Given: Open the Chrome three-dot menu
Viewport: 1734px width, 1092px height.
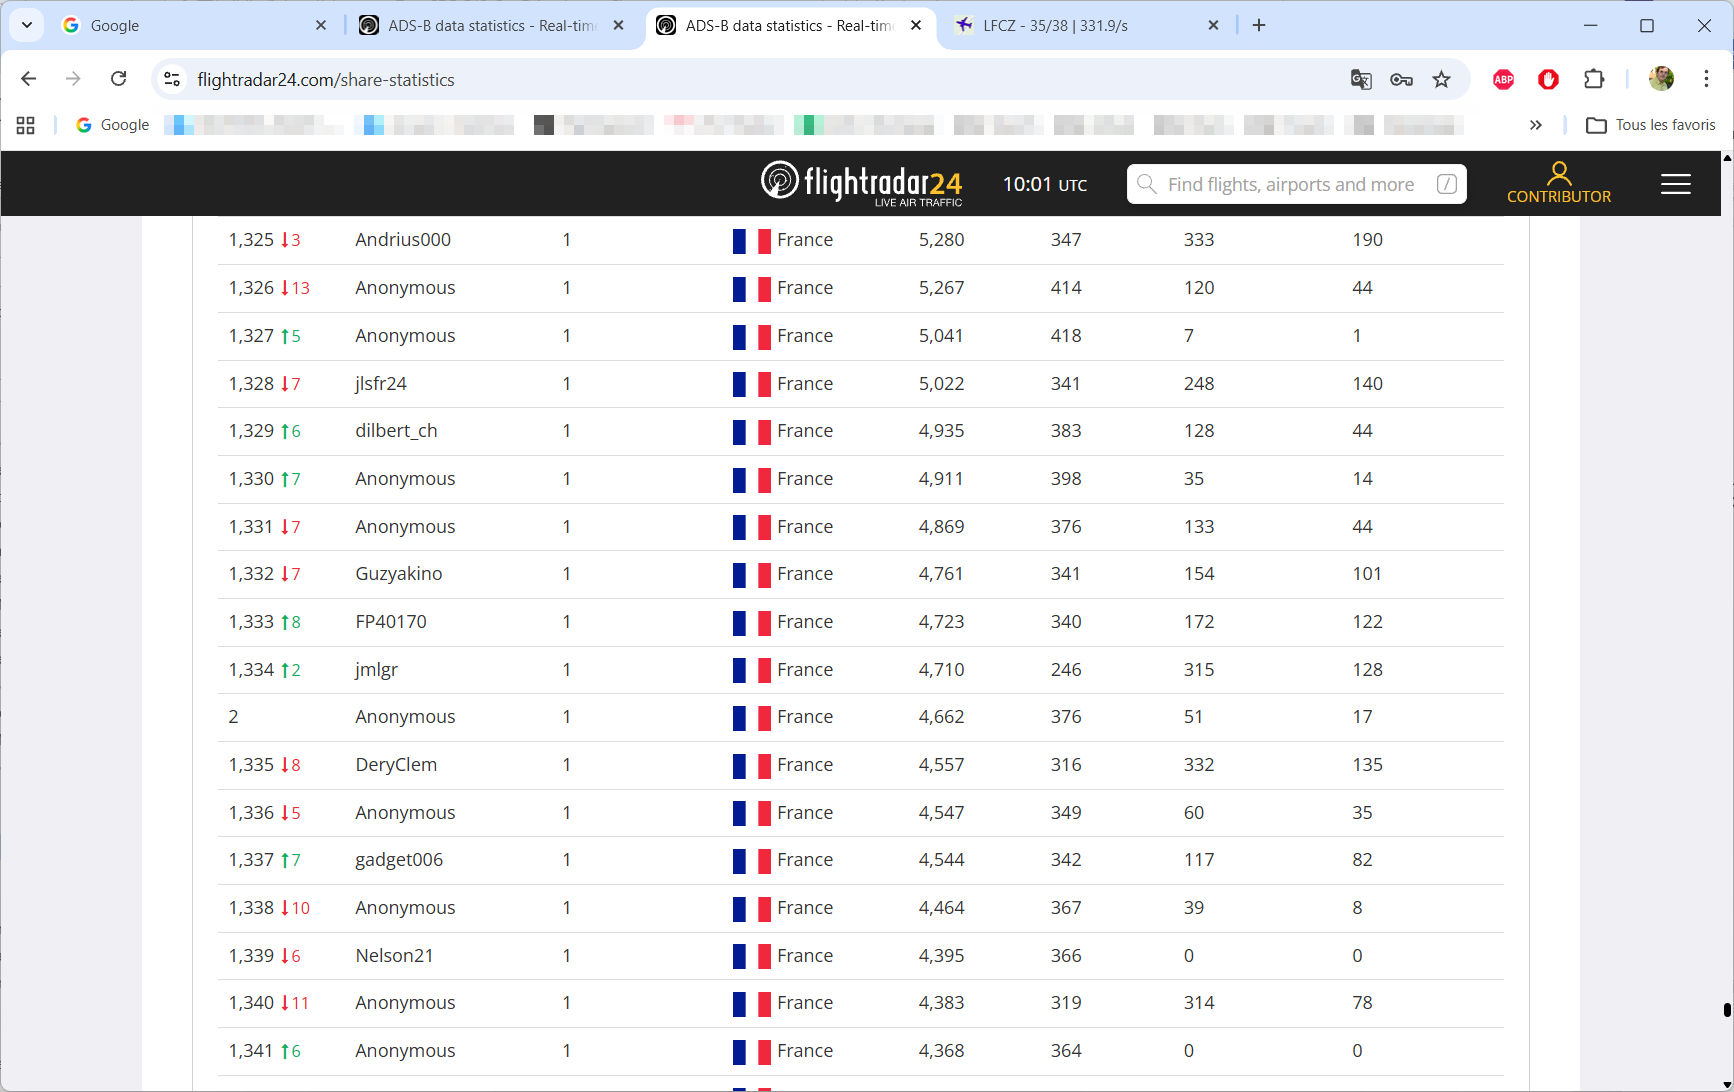Looking at the screenshot, I should 1706,79.
